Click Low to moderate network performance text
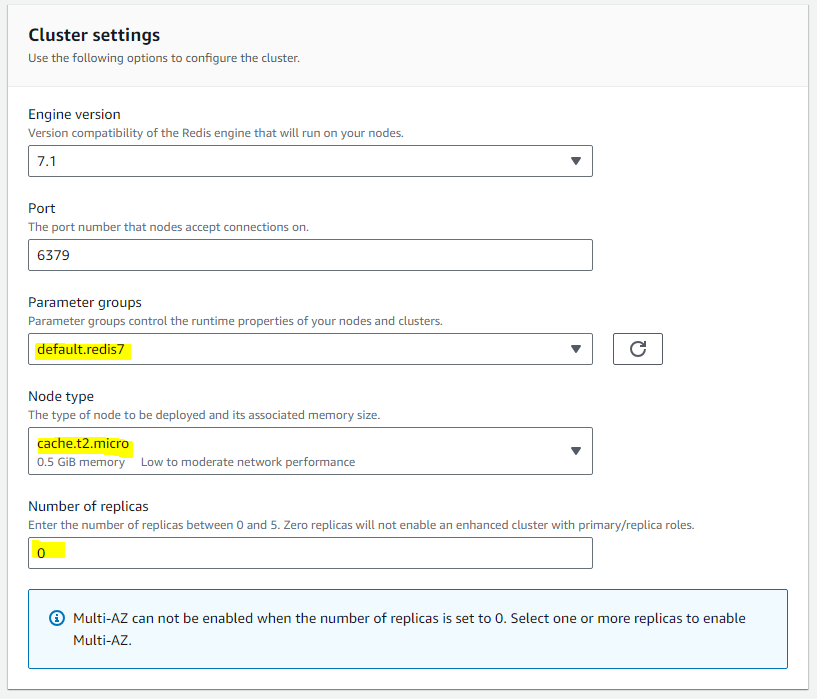 (248, 462)
